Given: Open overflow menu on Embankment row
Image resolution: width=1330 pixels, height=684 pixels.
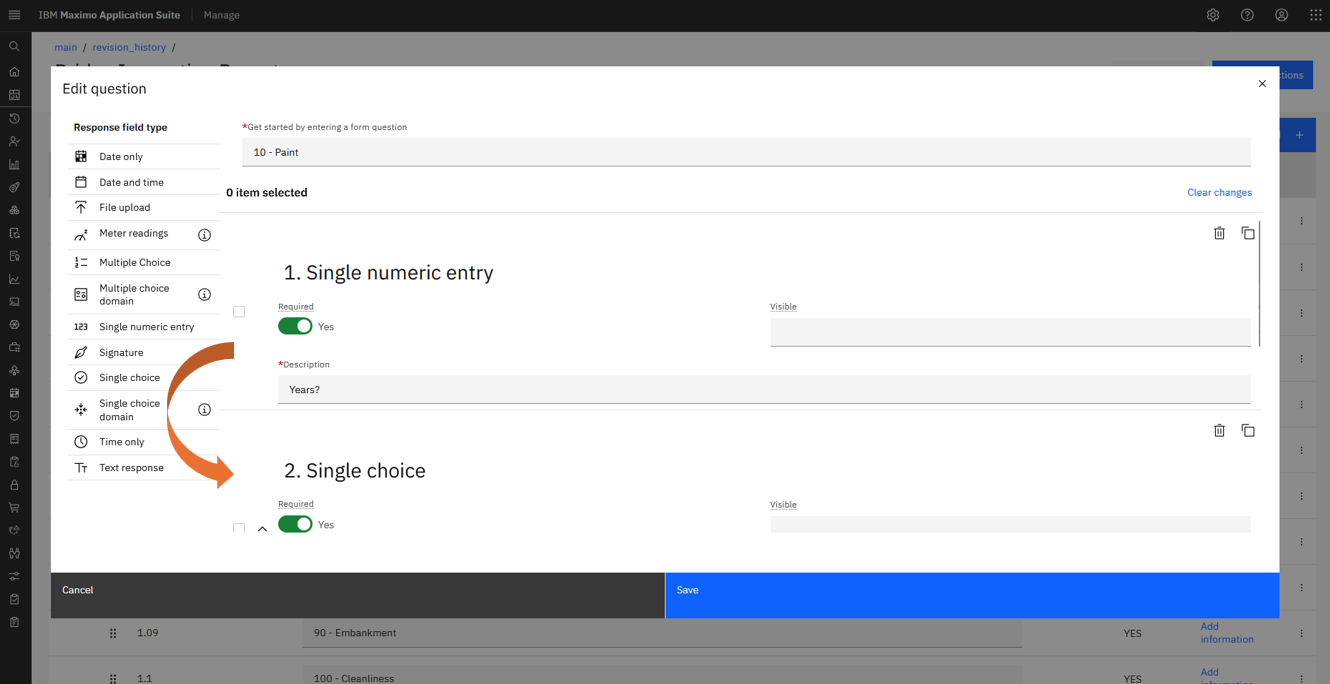Looking at the screenshot, I should 1301,633.
